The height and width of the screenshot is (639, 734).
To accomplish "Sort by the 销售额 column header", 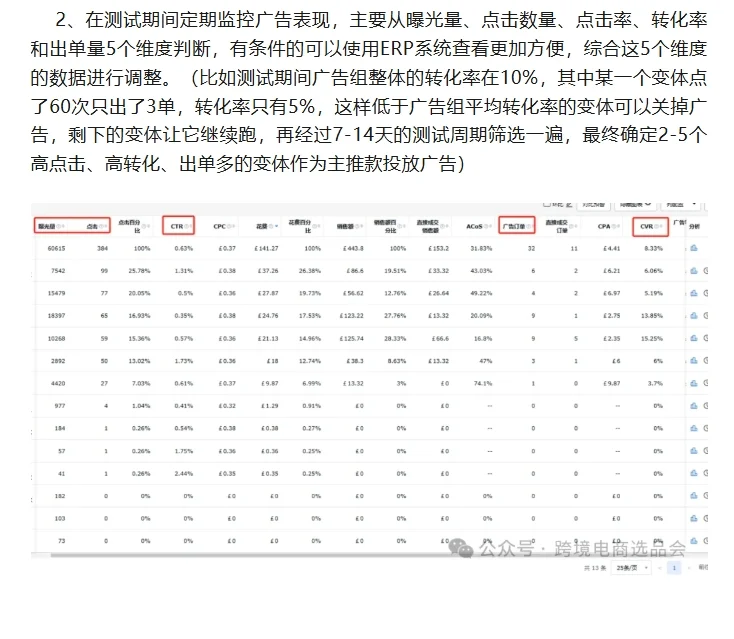I will point(345,227).
